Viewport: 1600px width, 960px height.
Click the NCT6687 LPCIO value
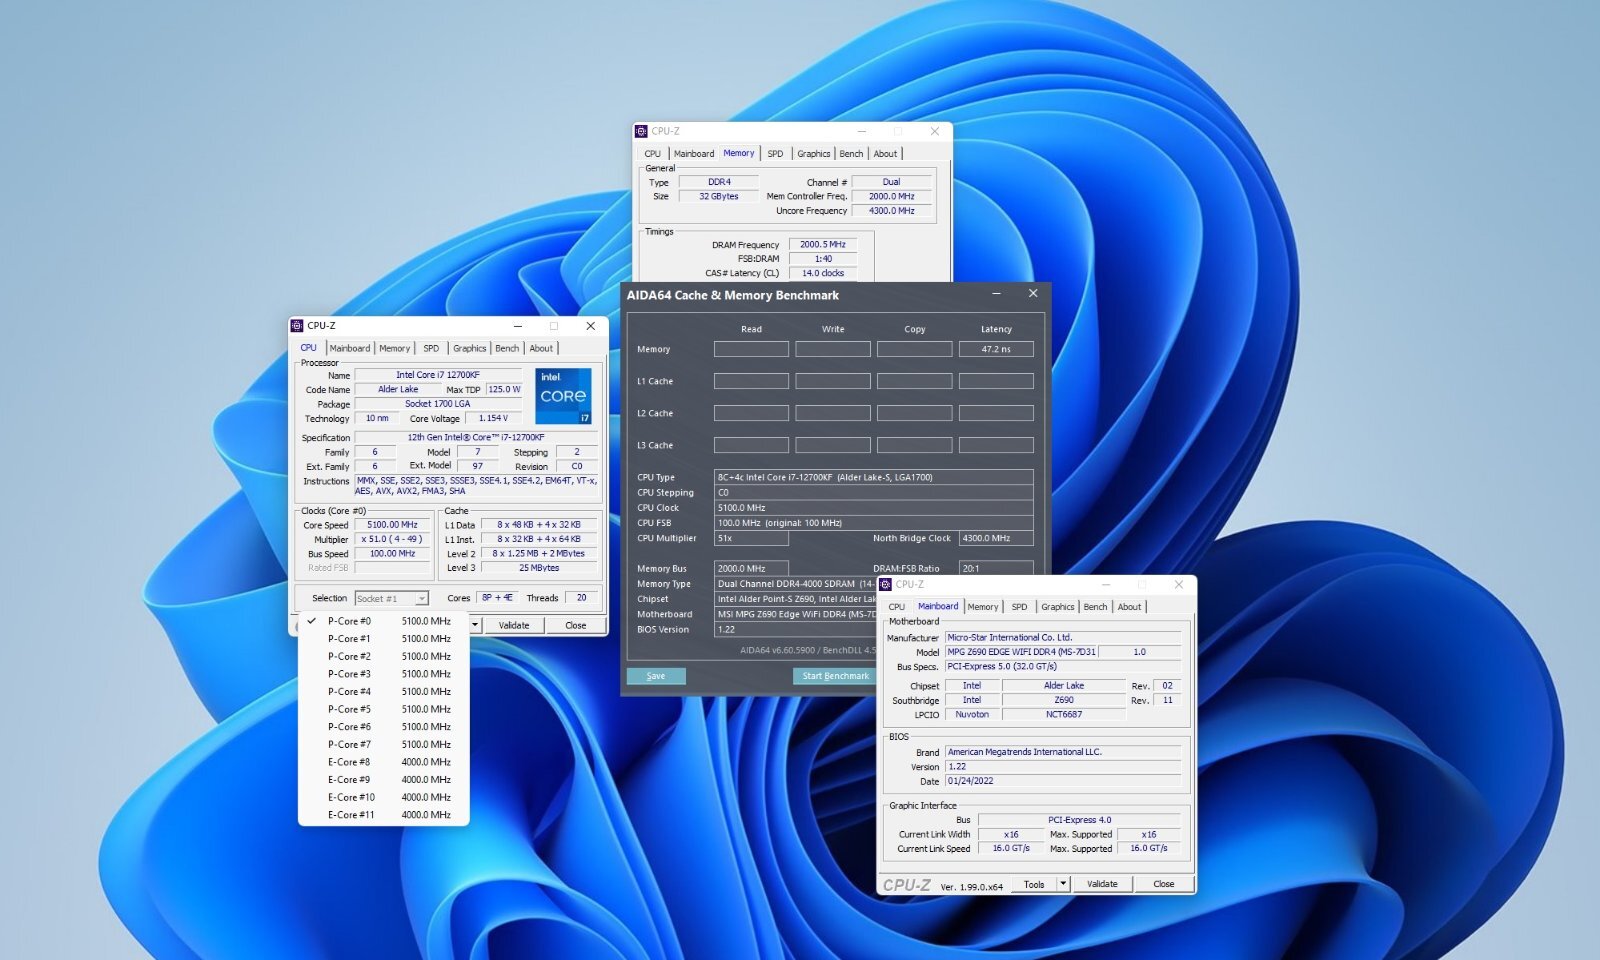tap(1064, 715)
